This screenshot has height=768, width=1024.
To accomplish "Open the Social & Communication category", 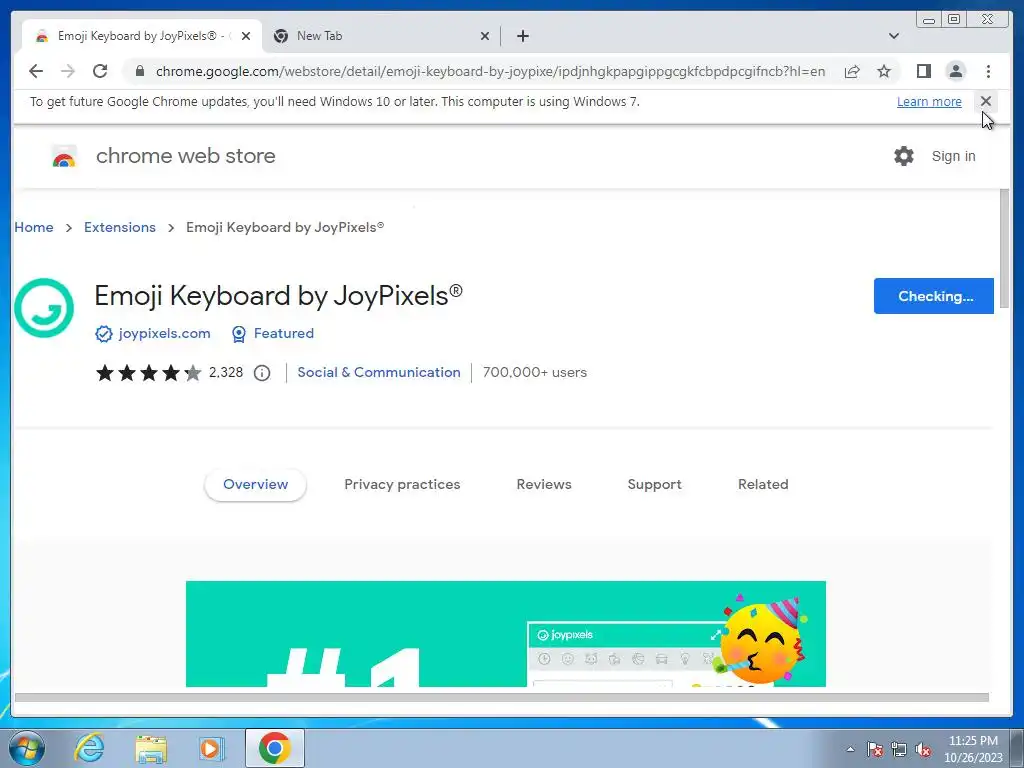I will tap(379, 372).
